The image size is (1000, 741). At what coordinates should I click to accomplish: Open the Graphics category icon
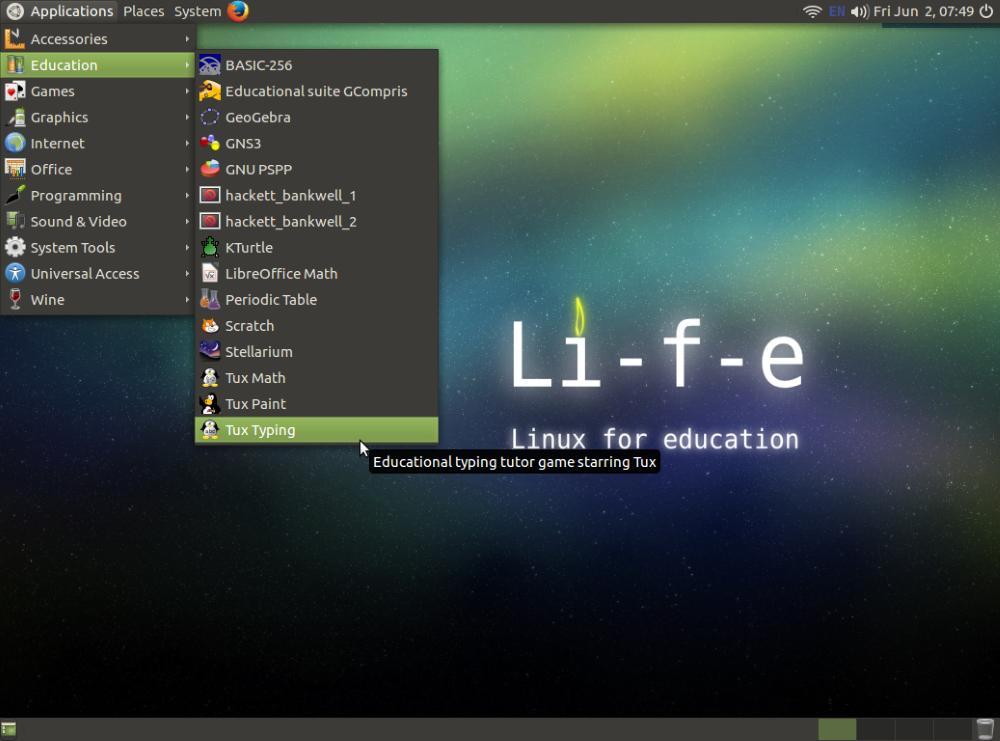point(15,117)
